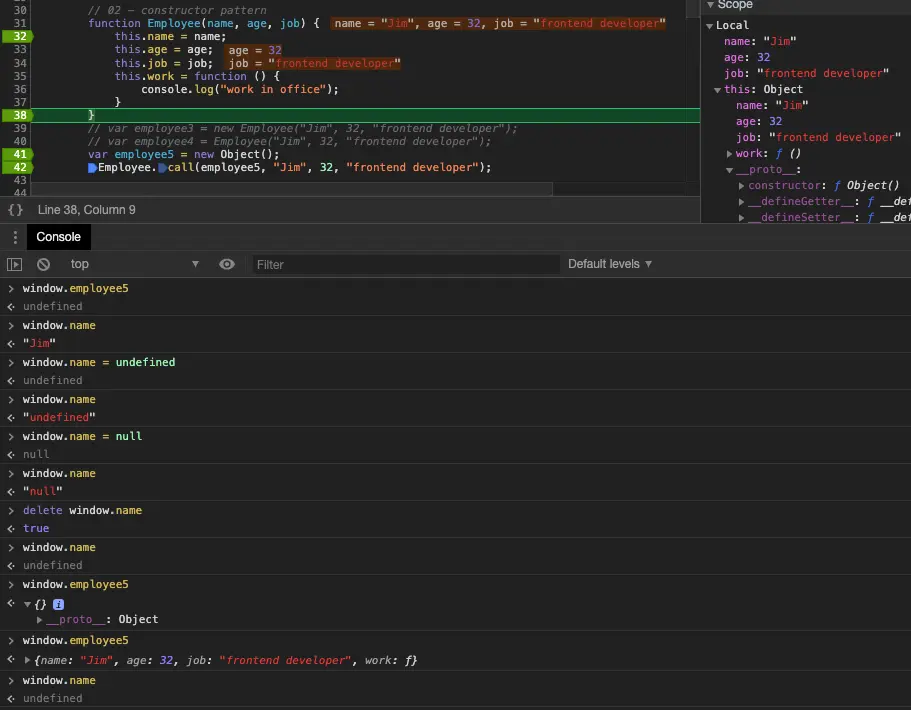Toggle the breakpoint marker on line 38
Viewport: 911px width, 710px height.
(x=17, y=116)
